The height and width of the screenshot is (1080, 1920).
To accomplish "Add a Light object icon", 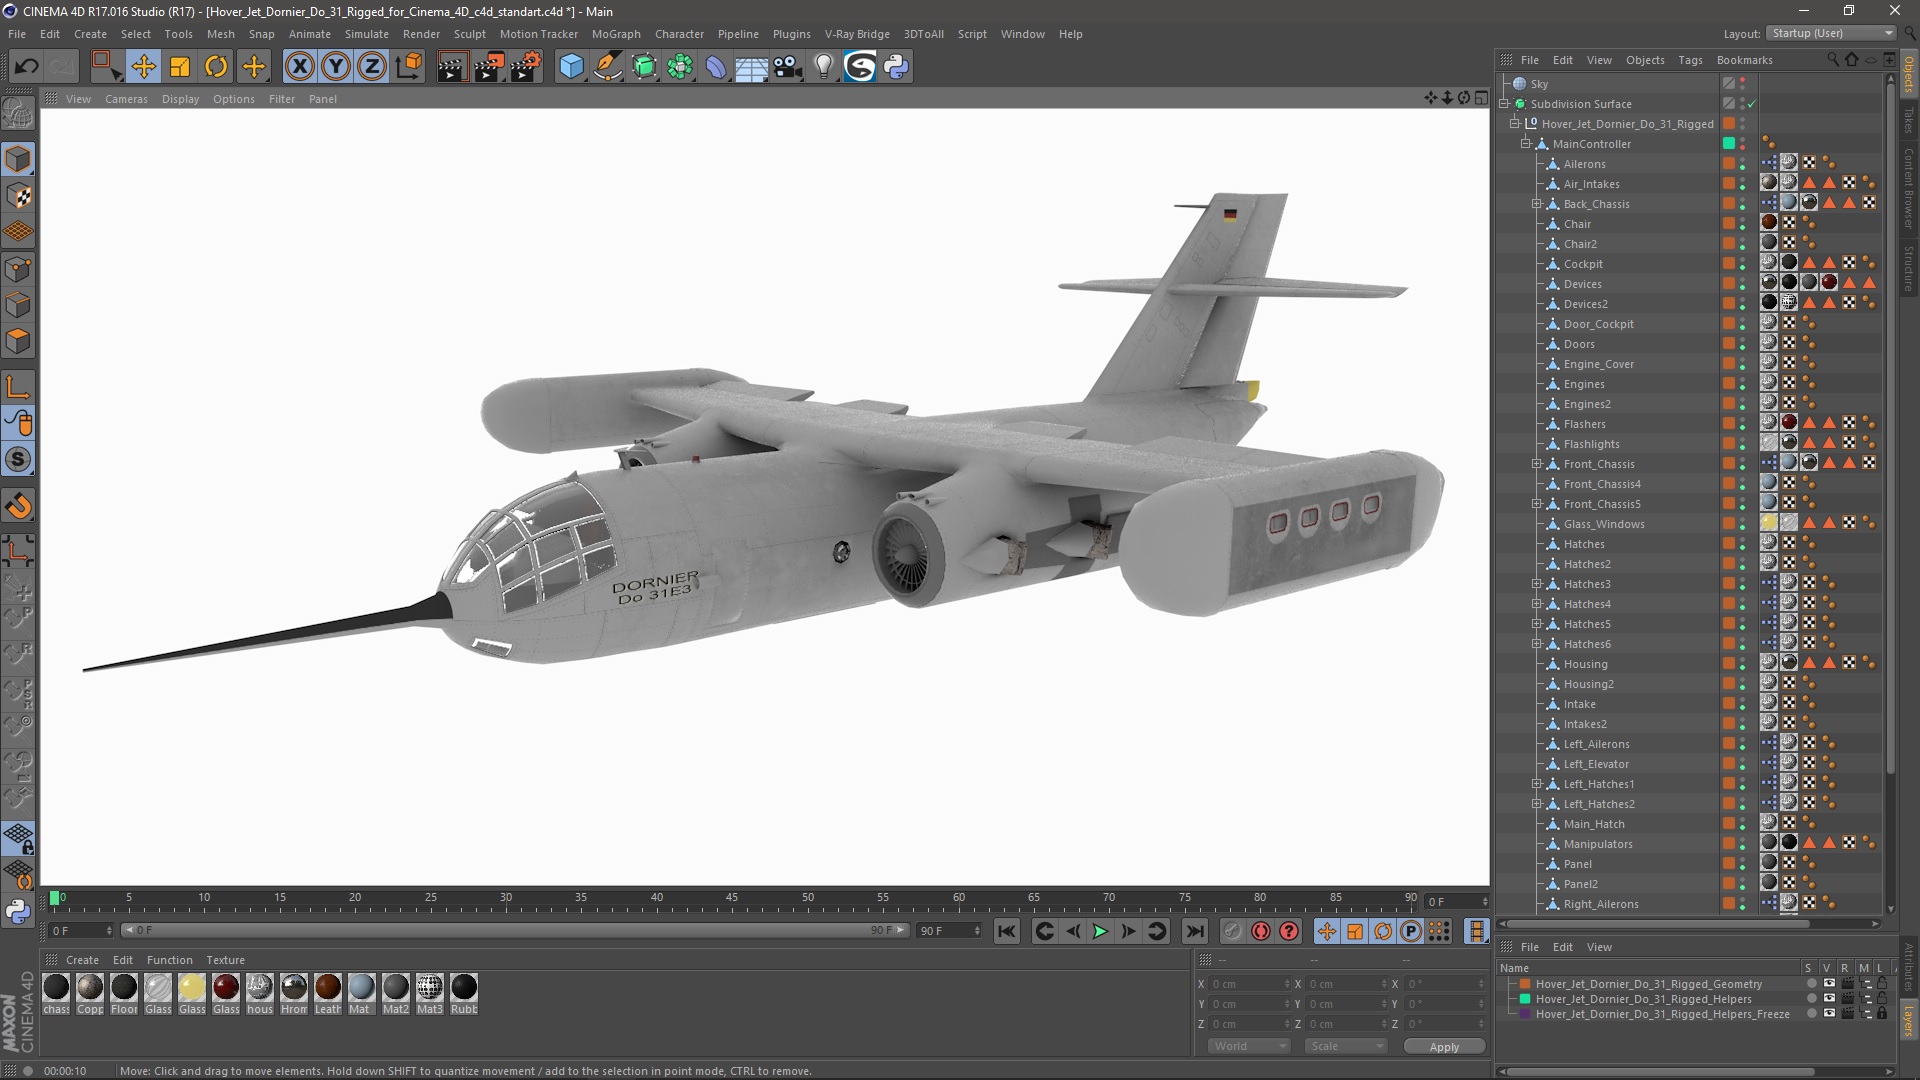I will (824, 67).
